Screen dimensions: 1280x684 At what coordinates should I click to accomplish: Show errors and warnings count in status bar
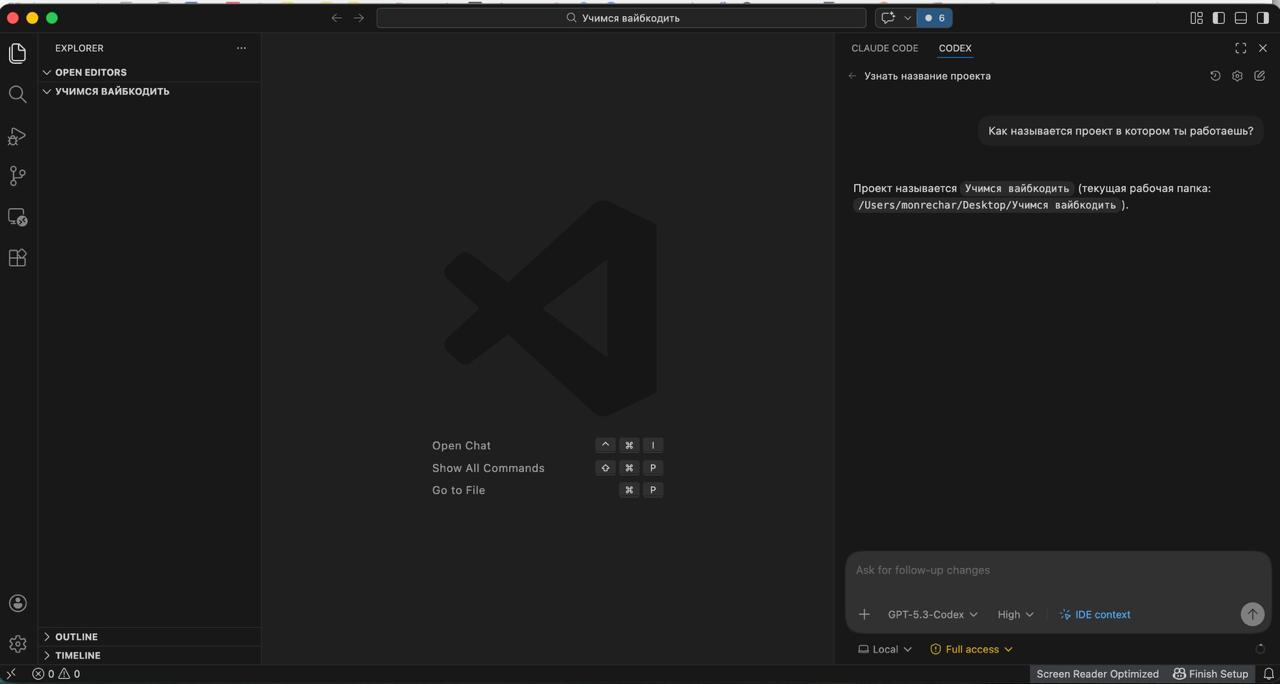(56, 674)
